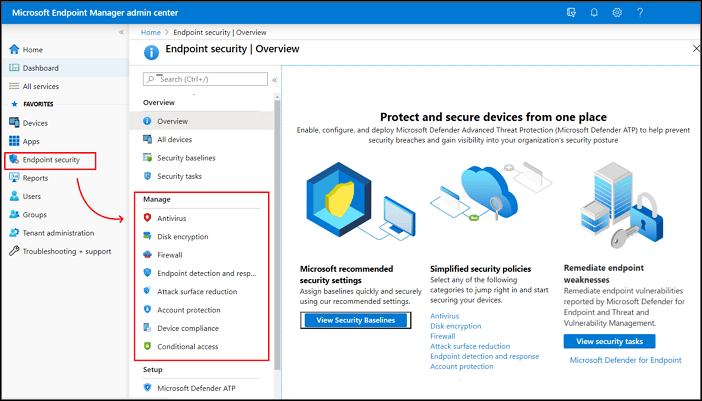Follow Endpoint detection and response link in main pane
This screenshot has width=702, height=401.
[484, 357]
